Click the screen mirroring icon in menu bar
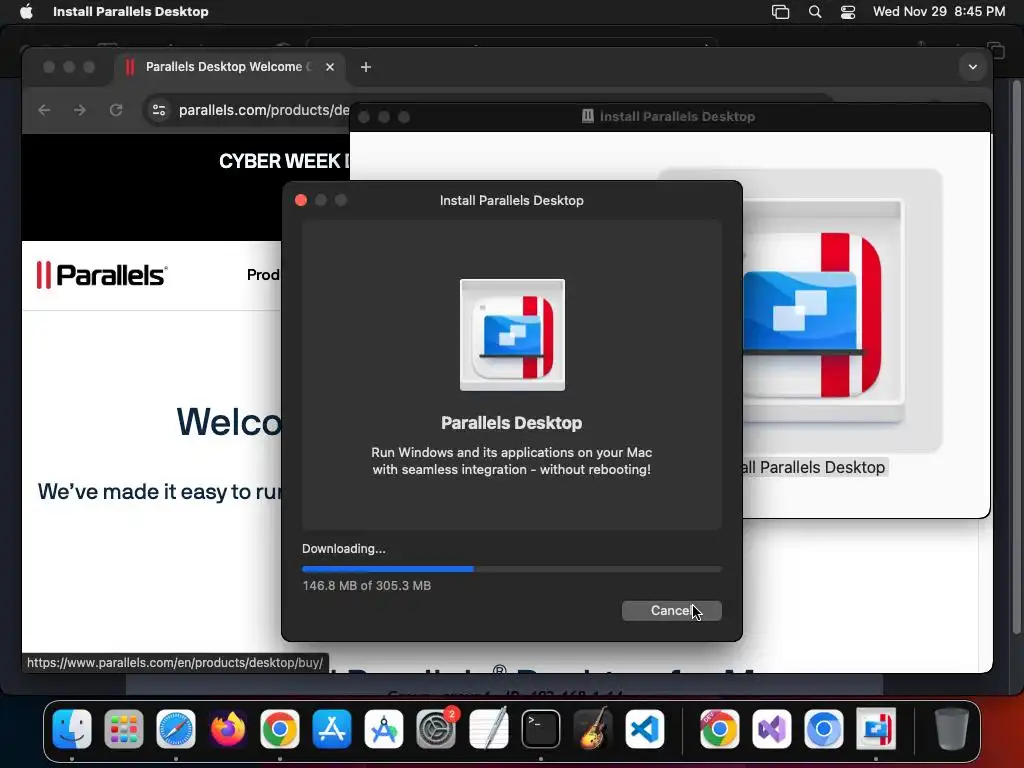This screenshot has height=768, width=1024. (780, 12)
